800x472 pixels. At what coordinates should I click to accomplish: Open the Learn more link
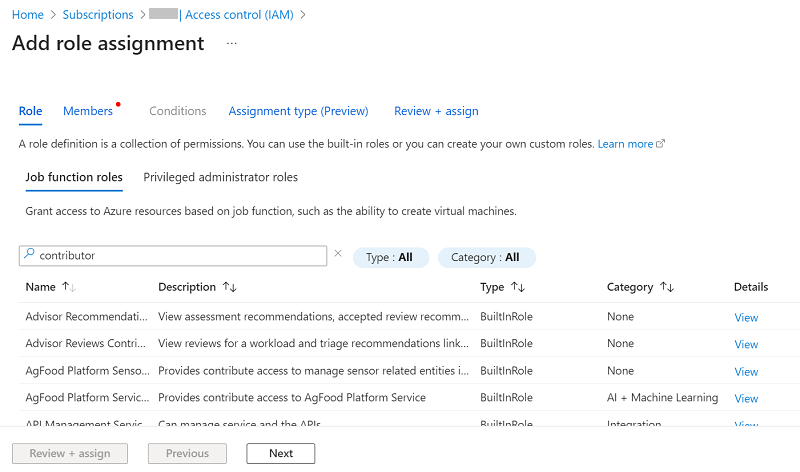625,144
